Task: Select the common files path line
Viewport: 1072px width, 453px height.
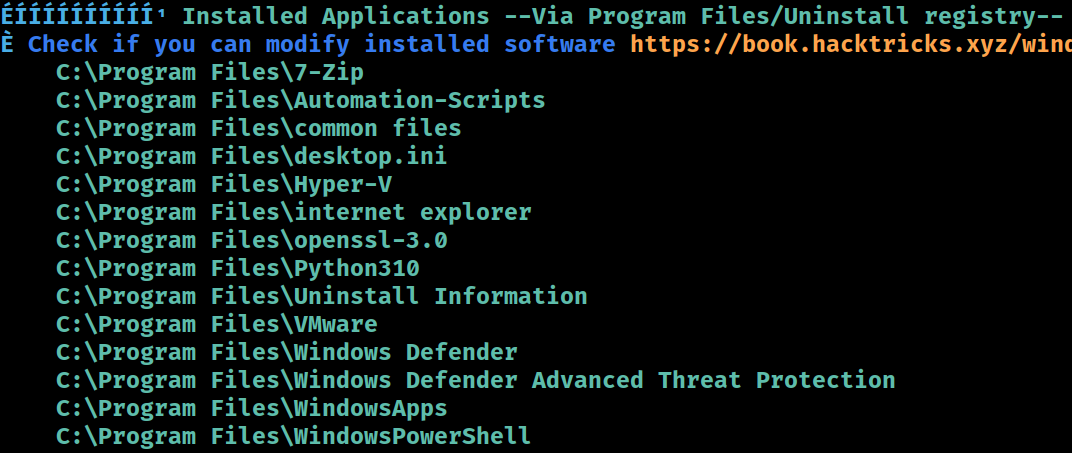Action: point(258,128)
